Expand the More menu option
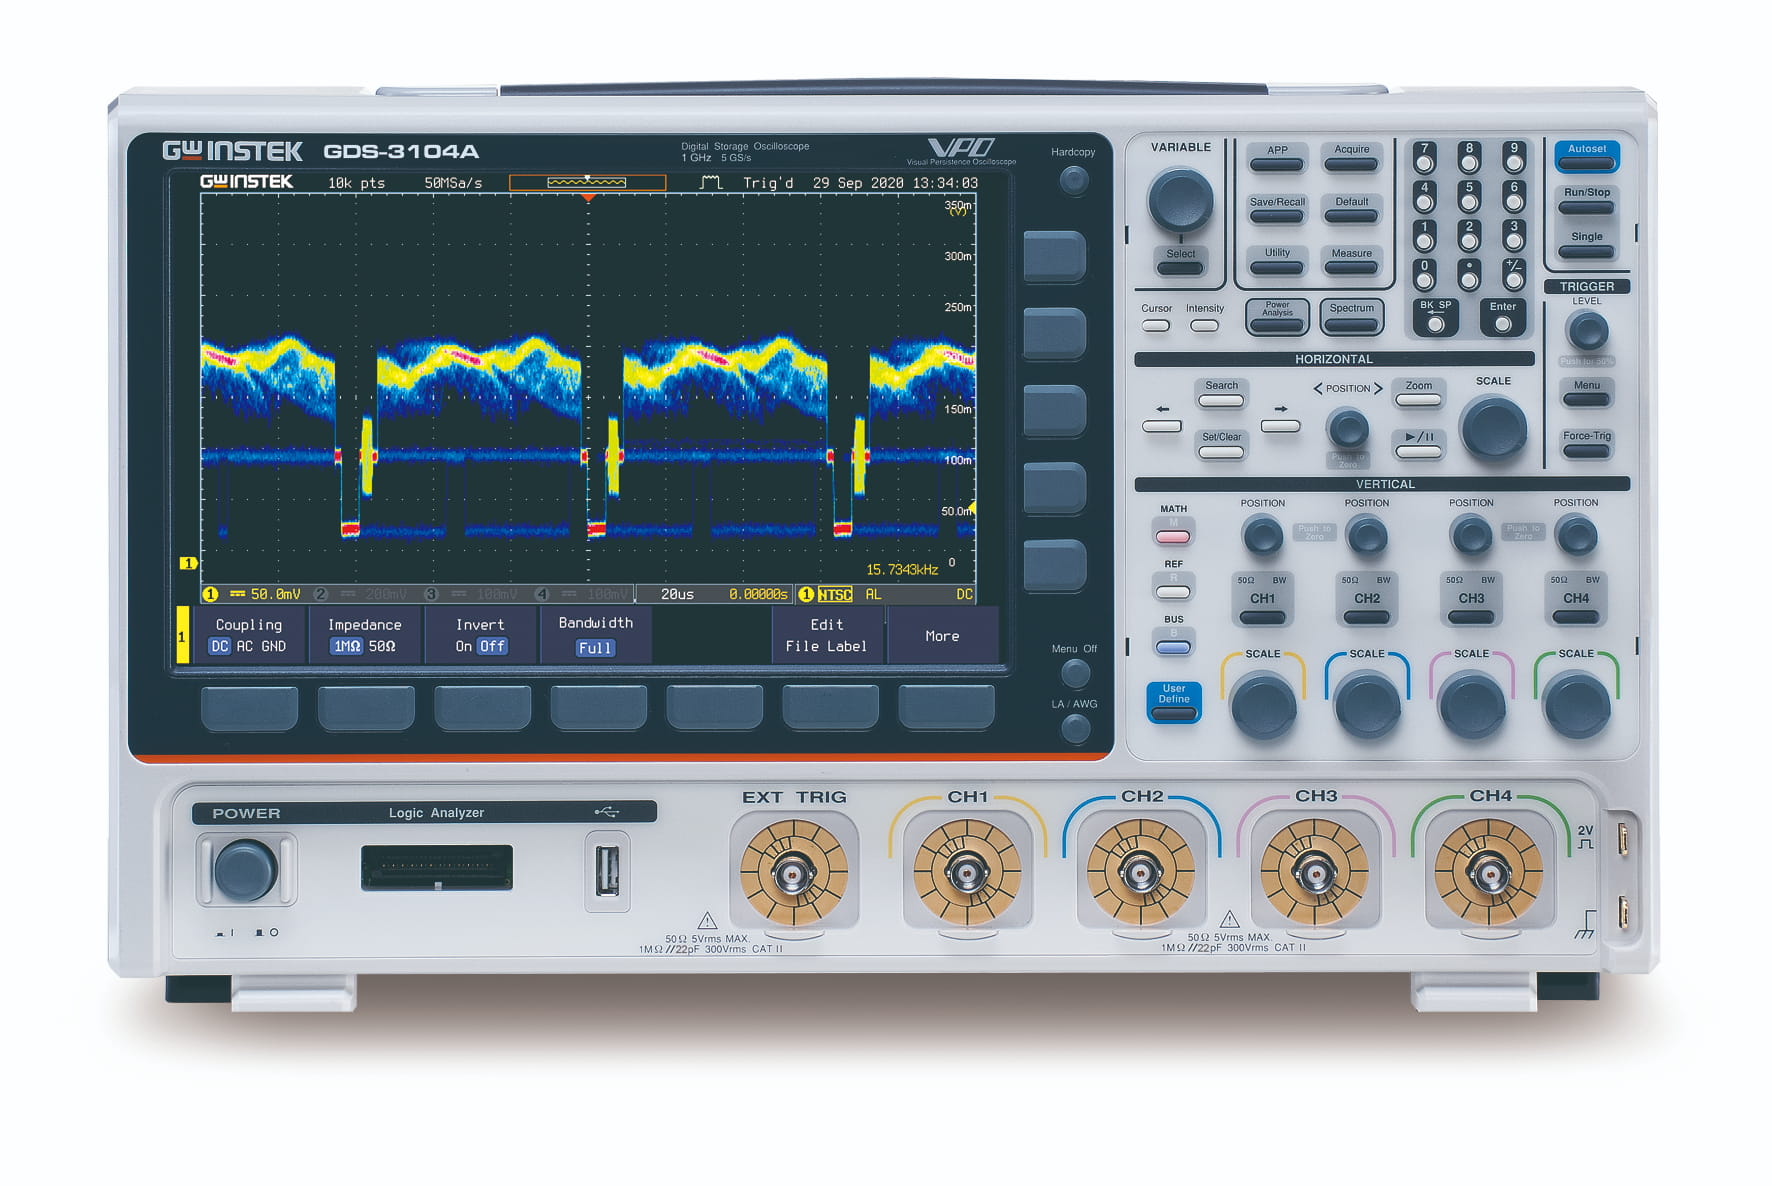This screenshot has height=1186, width=1772. (x=942, y=636)
